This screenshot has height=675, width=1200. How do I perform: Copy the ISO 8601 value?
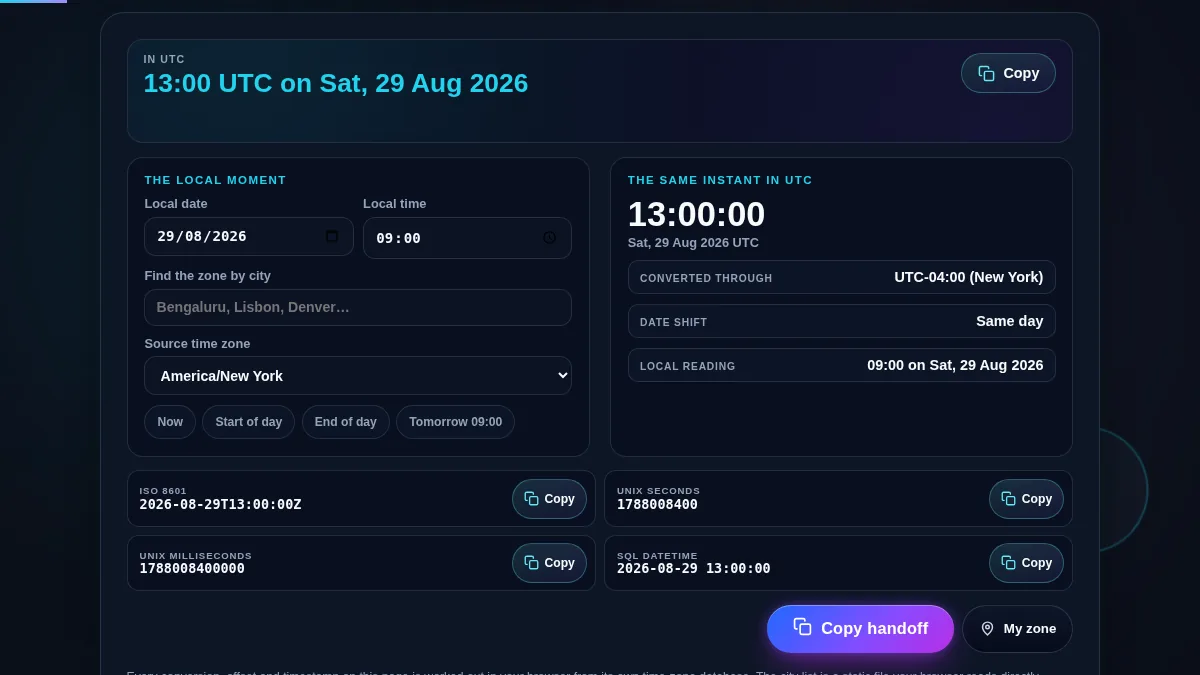[549, 499]
